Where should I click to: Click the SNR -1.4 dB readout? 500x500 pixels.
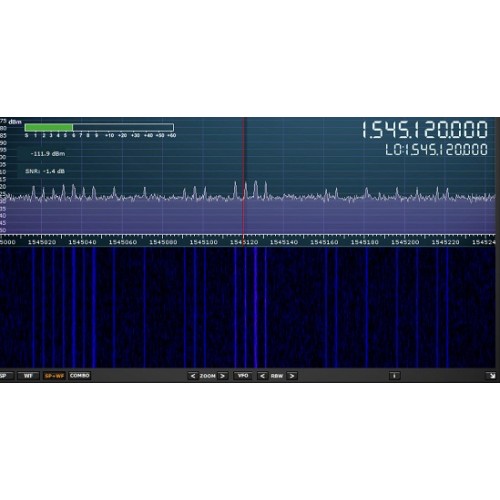coord(45,171)
